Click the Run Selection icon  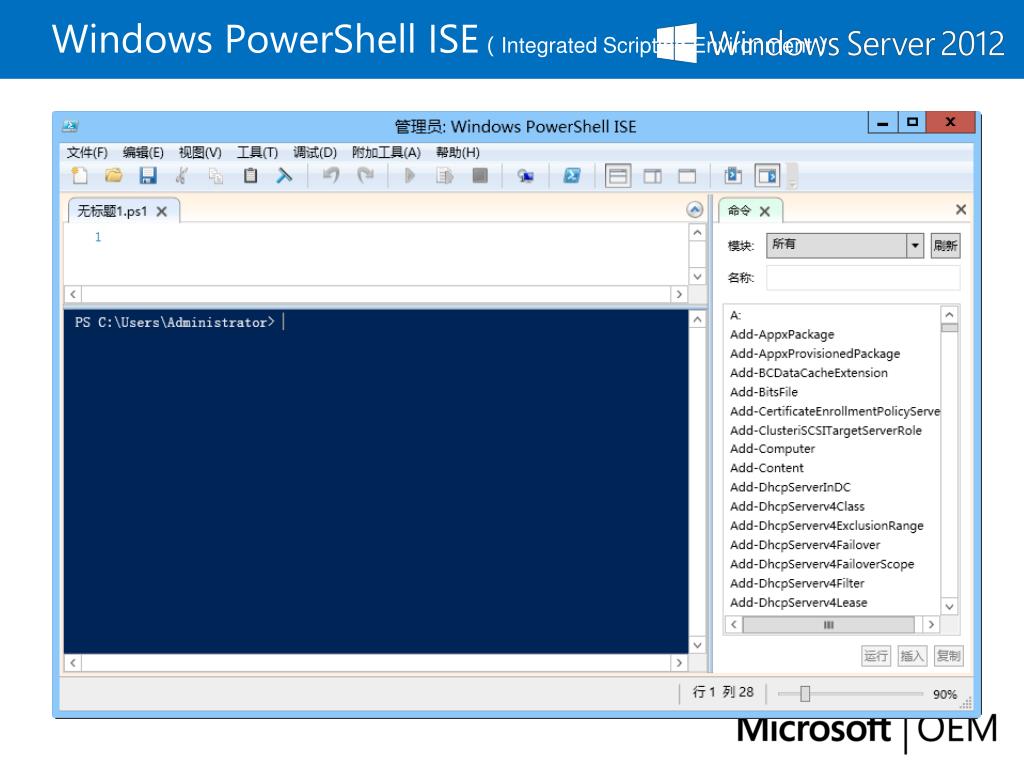[x=445, y=176]
